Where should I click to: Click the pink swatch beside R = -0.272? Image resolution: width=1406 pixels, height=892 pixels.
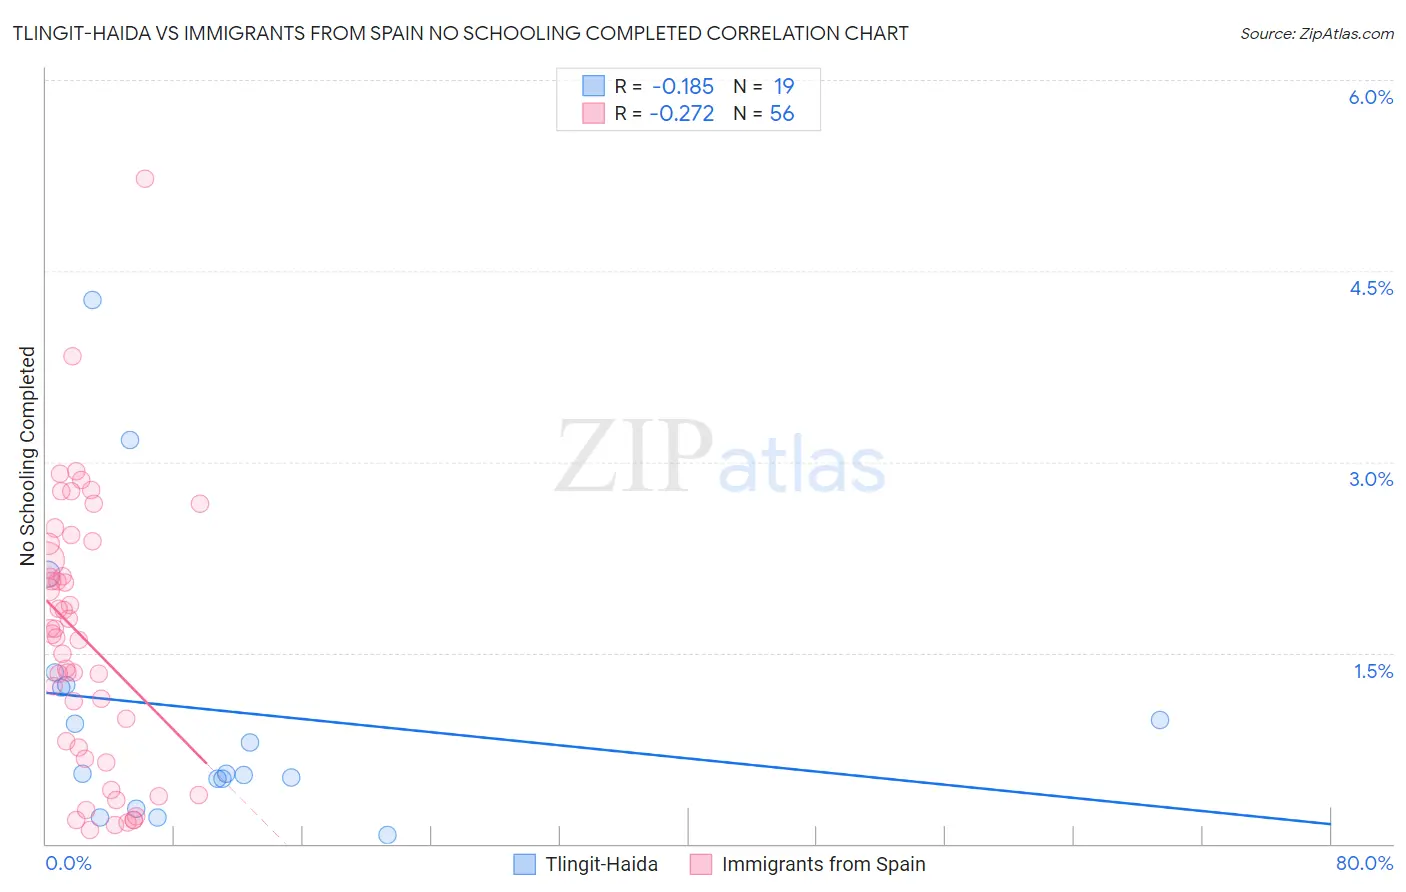click(594, 113)
